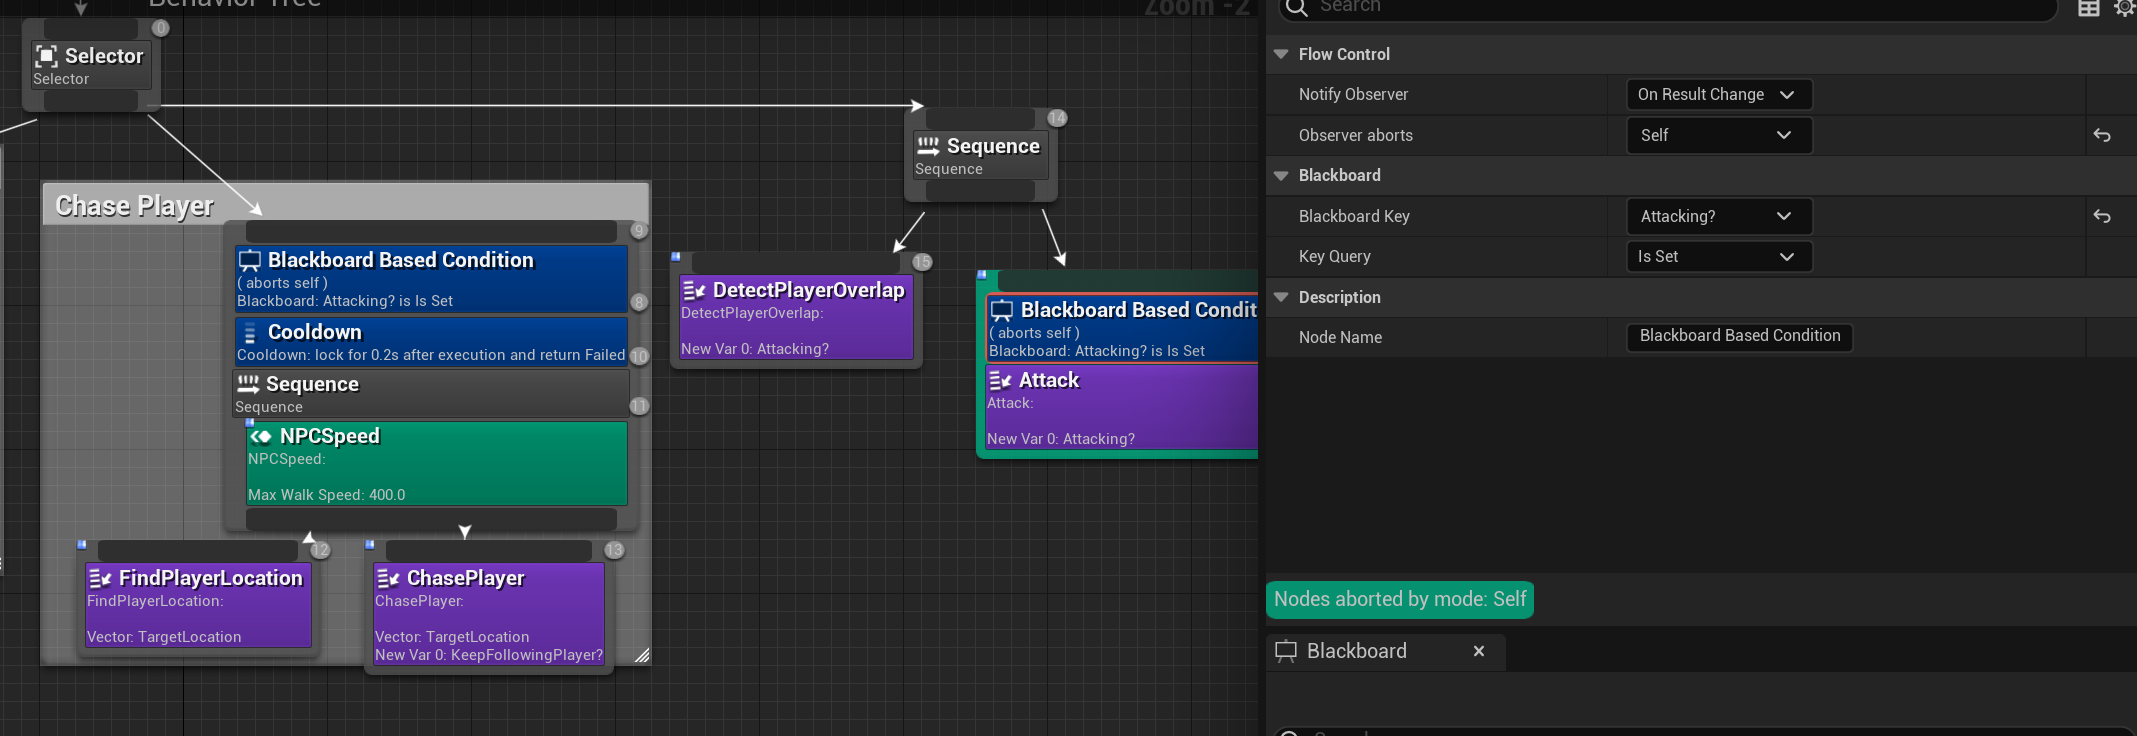
Task: Open the Notify Observer dropdown
Action: click(1717, 94)
